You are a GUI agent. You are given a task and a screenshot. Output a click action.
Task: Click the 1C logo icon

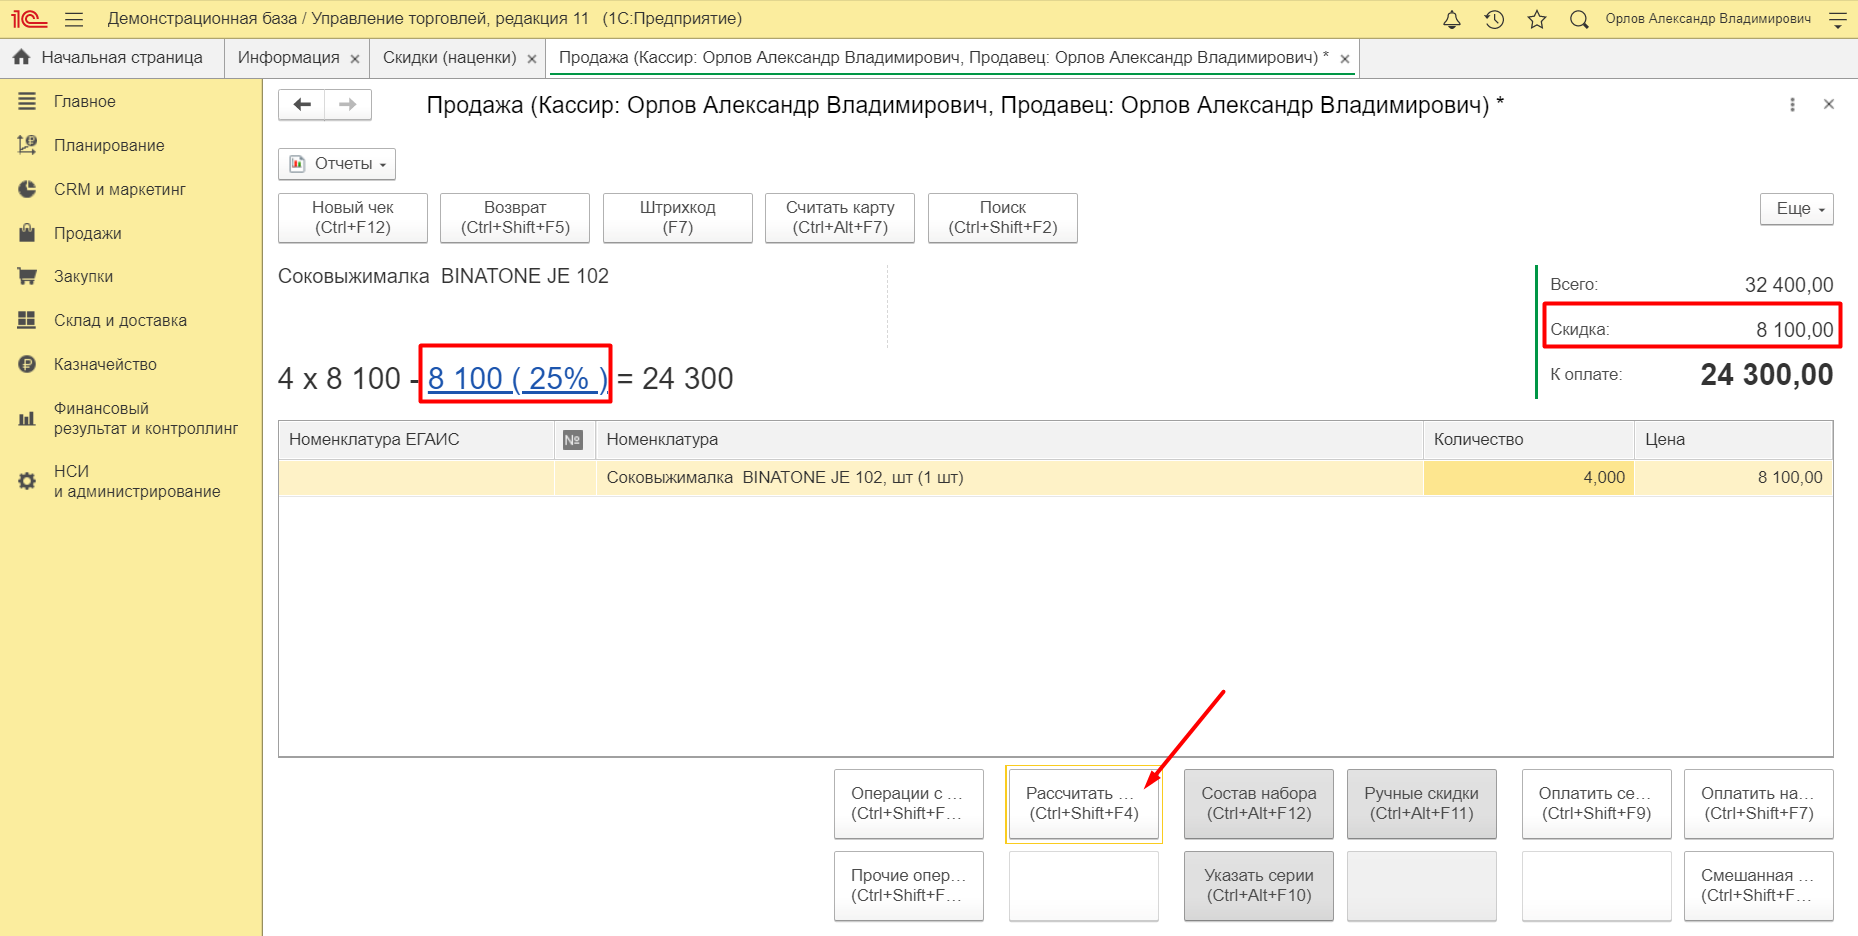pos(29,19)
